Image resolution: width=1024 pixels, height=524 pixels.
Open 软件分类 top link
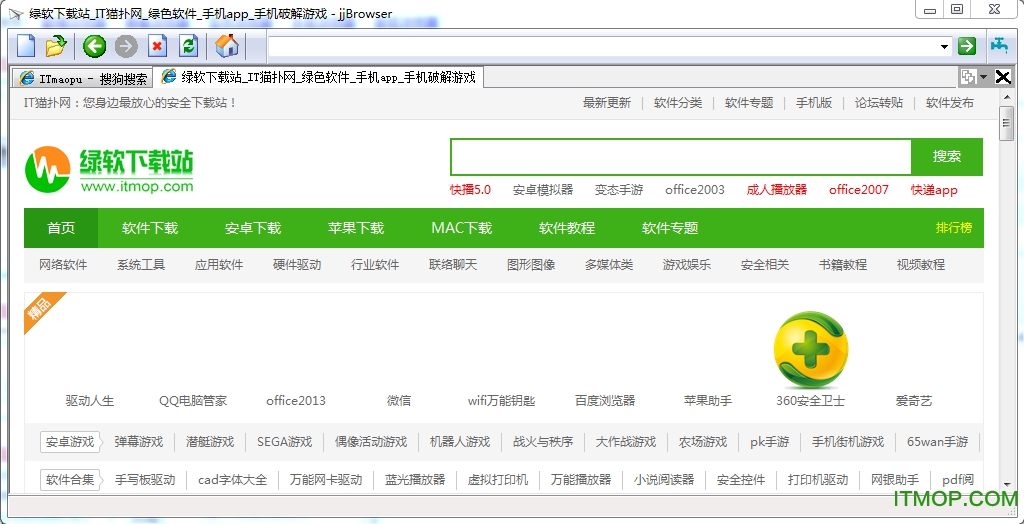(x=678, y=103)
